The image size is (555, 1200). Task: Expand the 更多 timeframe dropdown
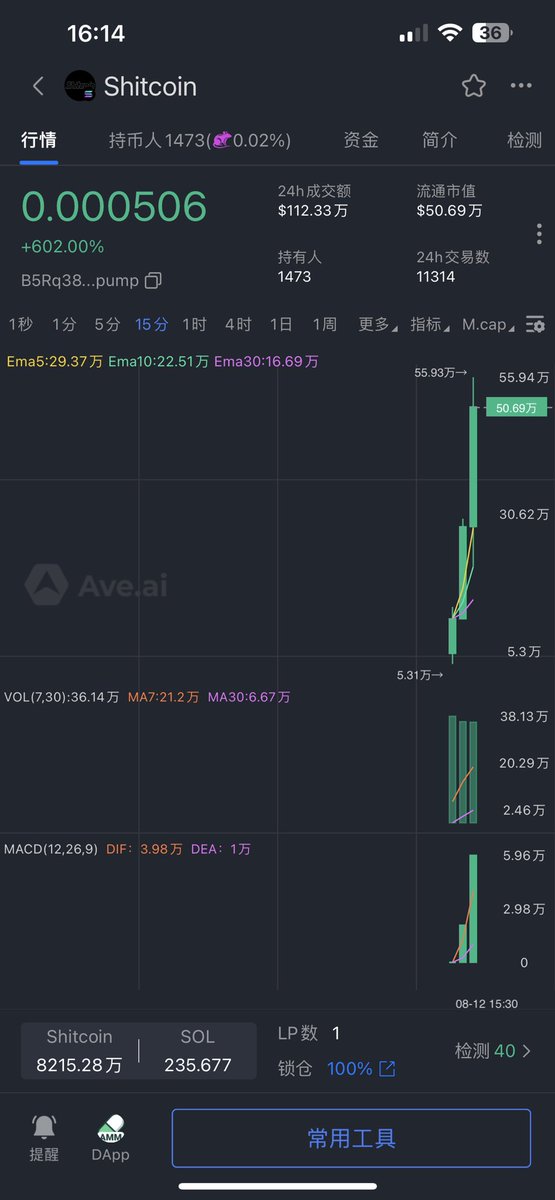(377, 324)
